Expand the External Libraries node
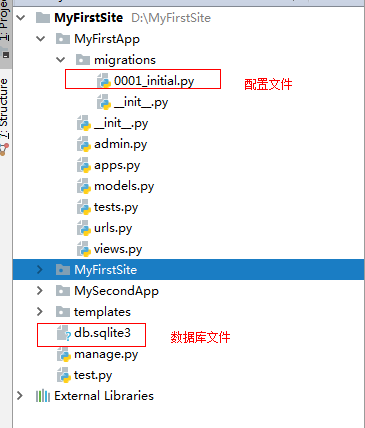 pos(20,396)
